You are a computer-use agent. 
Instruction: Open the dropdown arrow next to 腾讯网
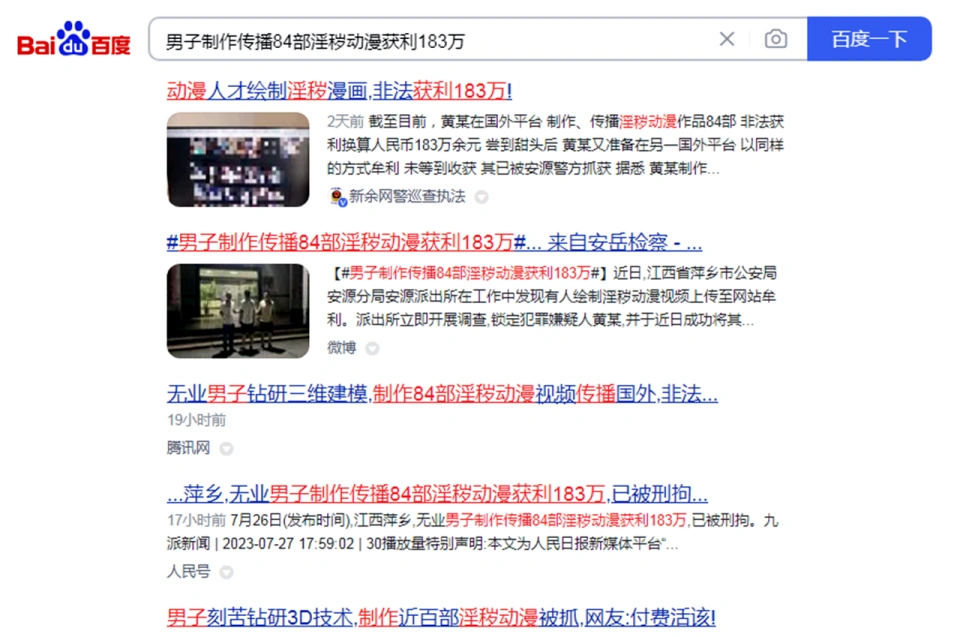click(226, 448)
